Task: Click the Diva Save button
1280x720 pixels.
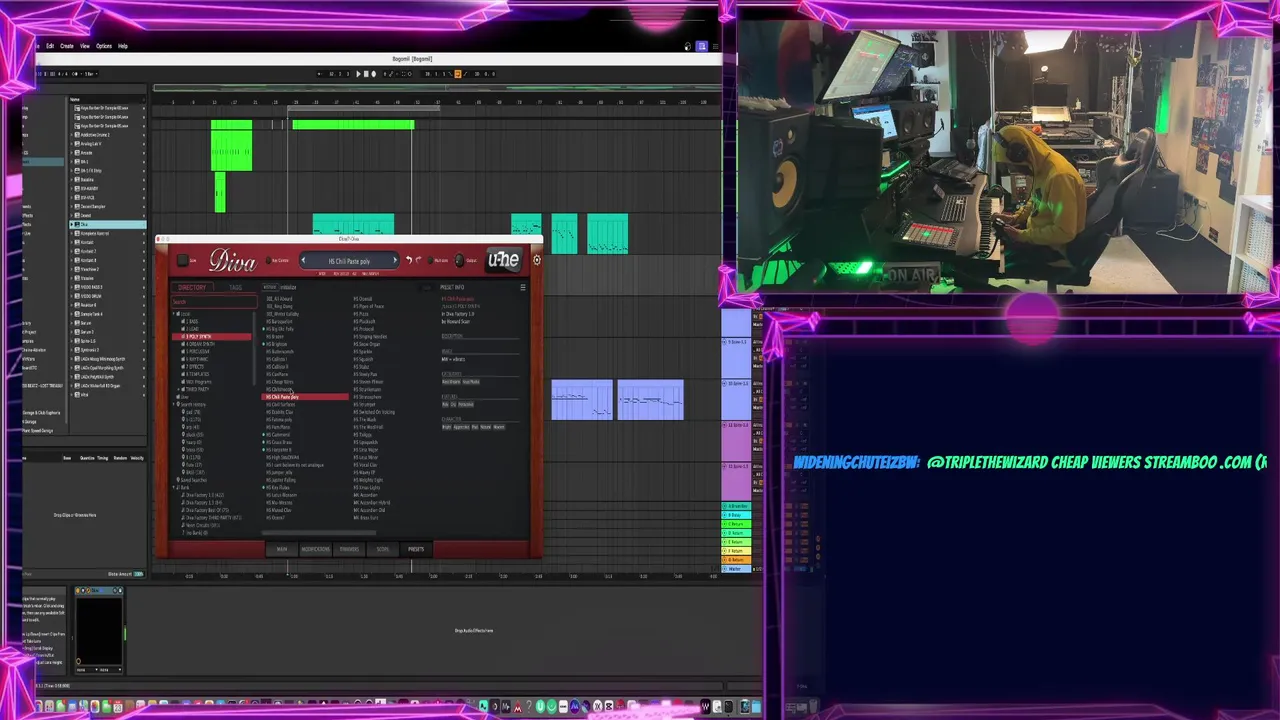Action: click(182, 260)
